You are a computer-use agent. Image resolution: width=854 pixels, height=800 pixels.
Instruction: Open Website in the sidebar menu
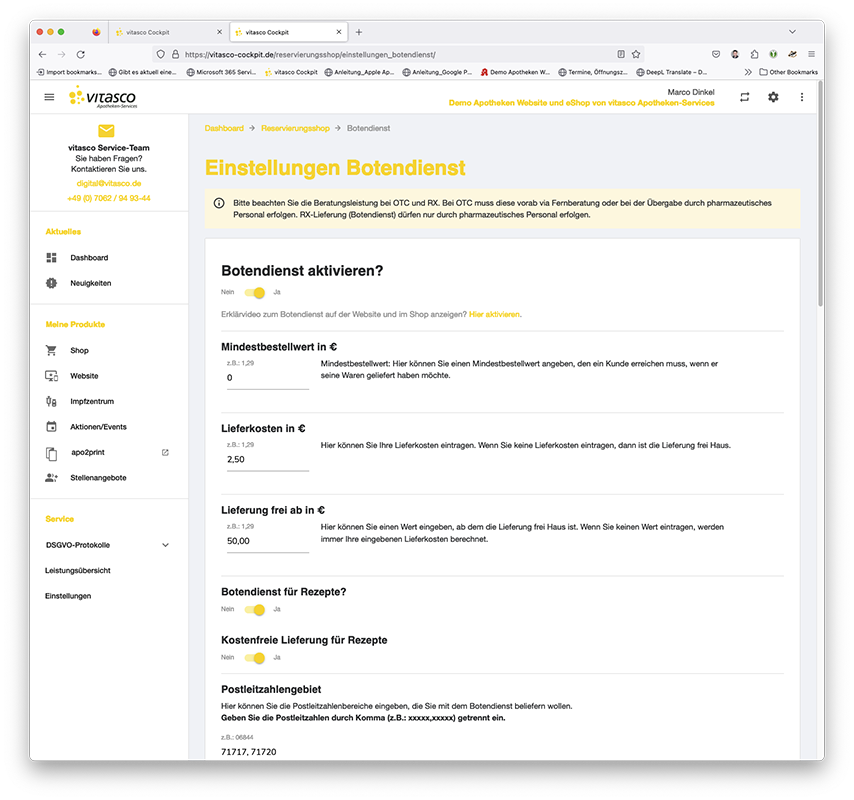[x=84, y=376]
